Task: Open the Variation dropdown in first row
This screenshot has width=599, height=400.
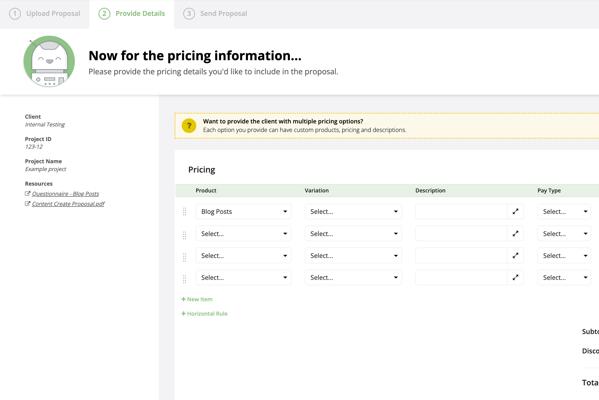Action: click(x=353, y=211)
